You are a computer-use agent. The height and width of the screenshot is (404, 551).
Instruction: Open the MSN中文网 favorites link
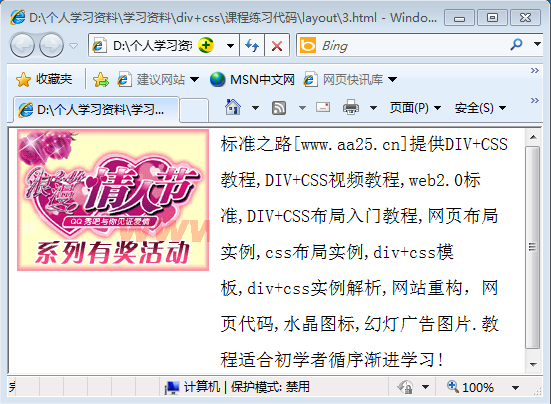[x=252, y=79]
